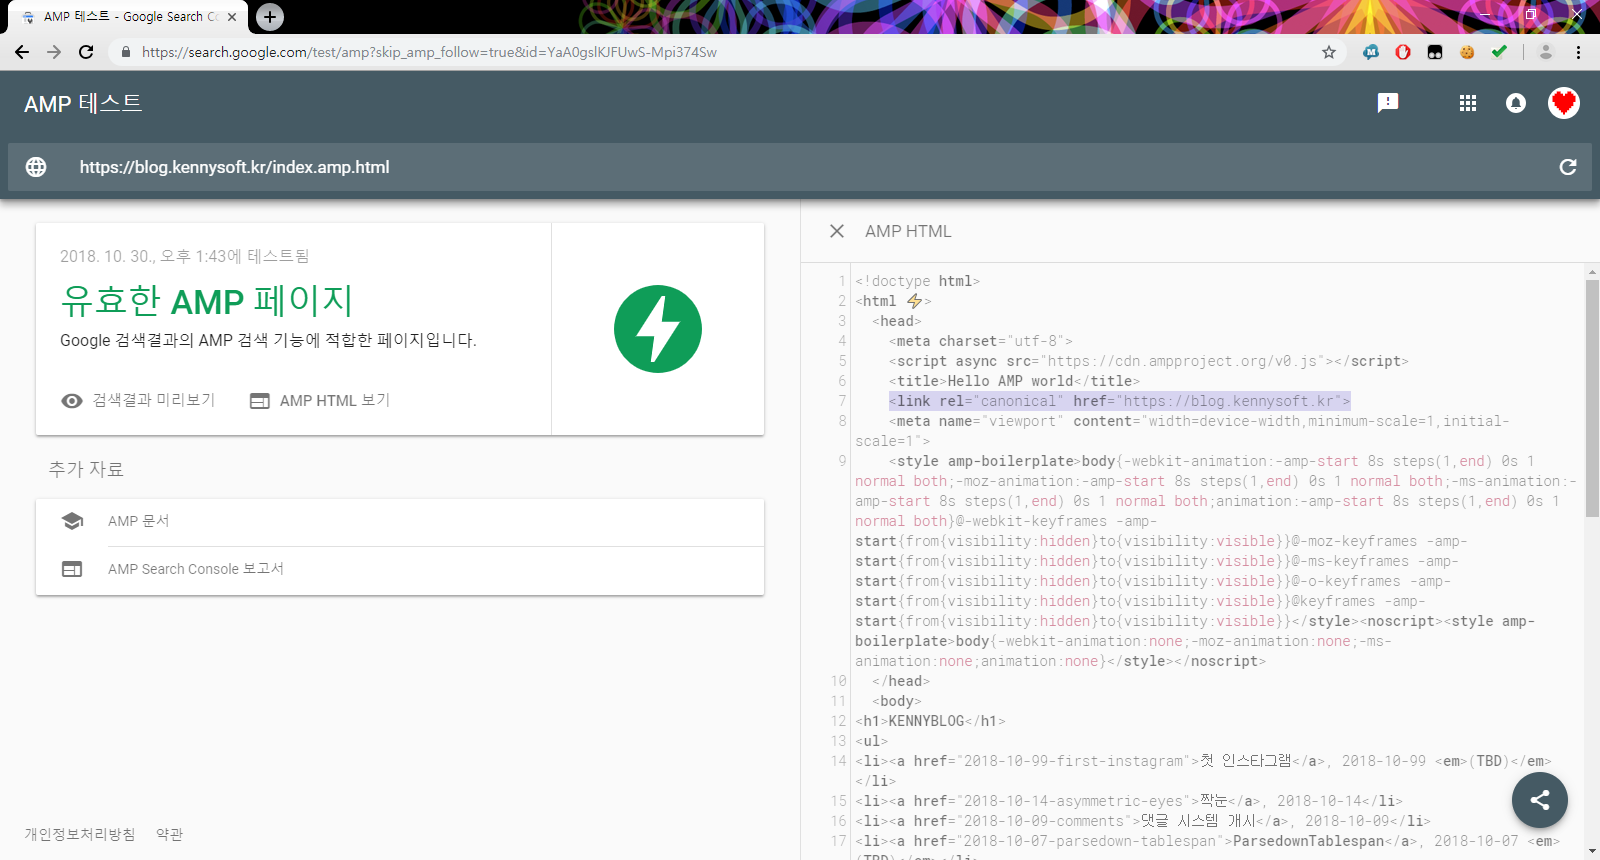1600x860 pixels.
Task: Go forward to next page
Action: (x=54, y=52)
